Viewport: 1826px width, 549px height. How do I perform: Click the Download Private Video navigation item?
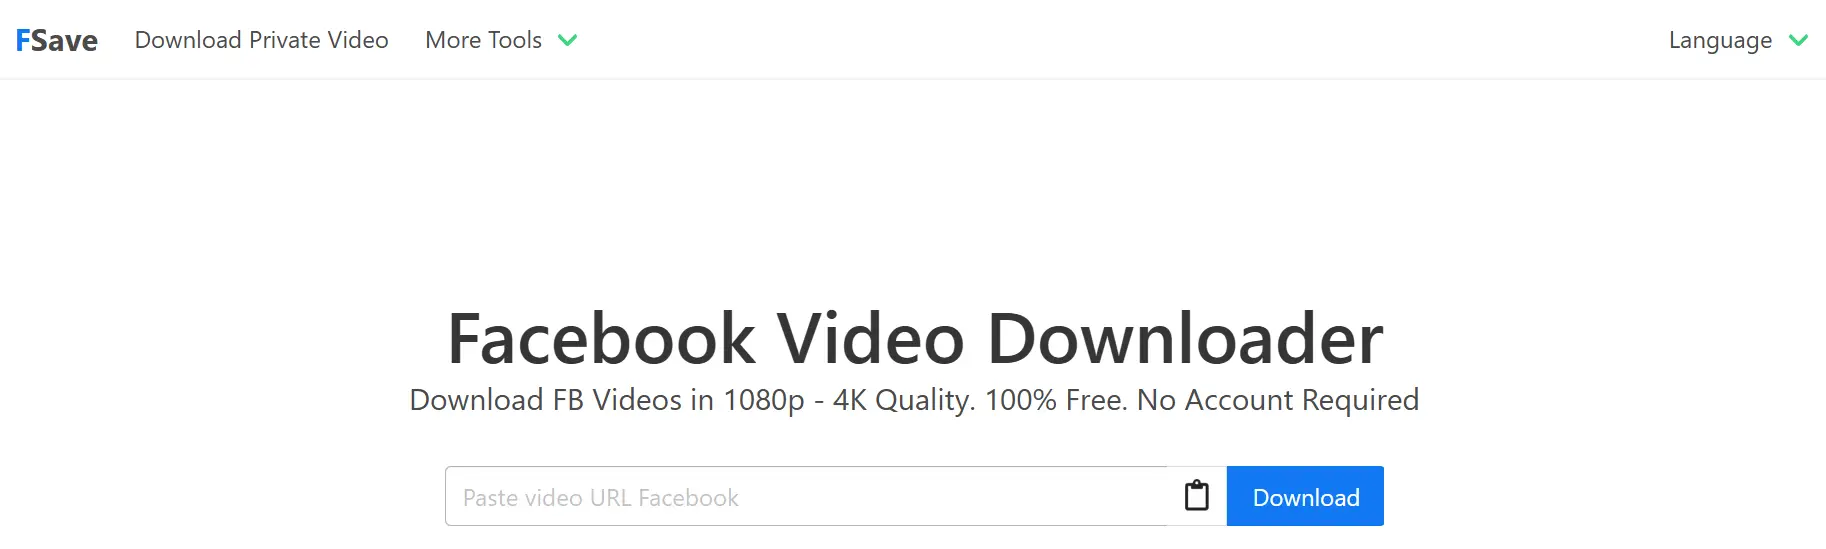click(x=262, y=40)
